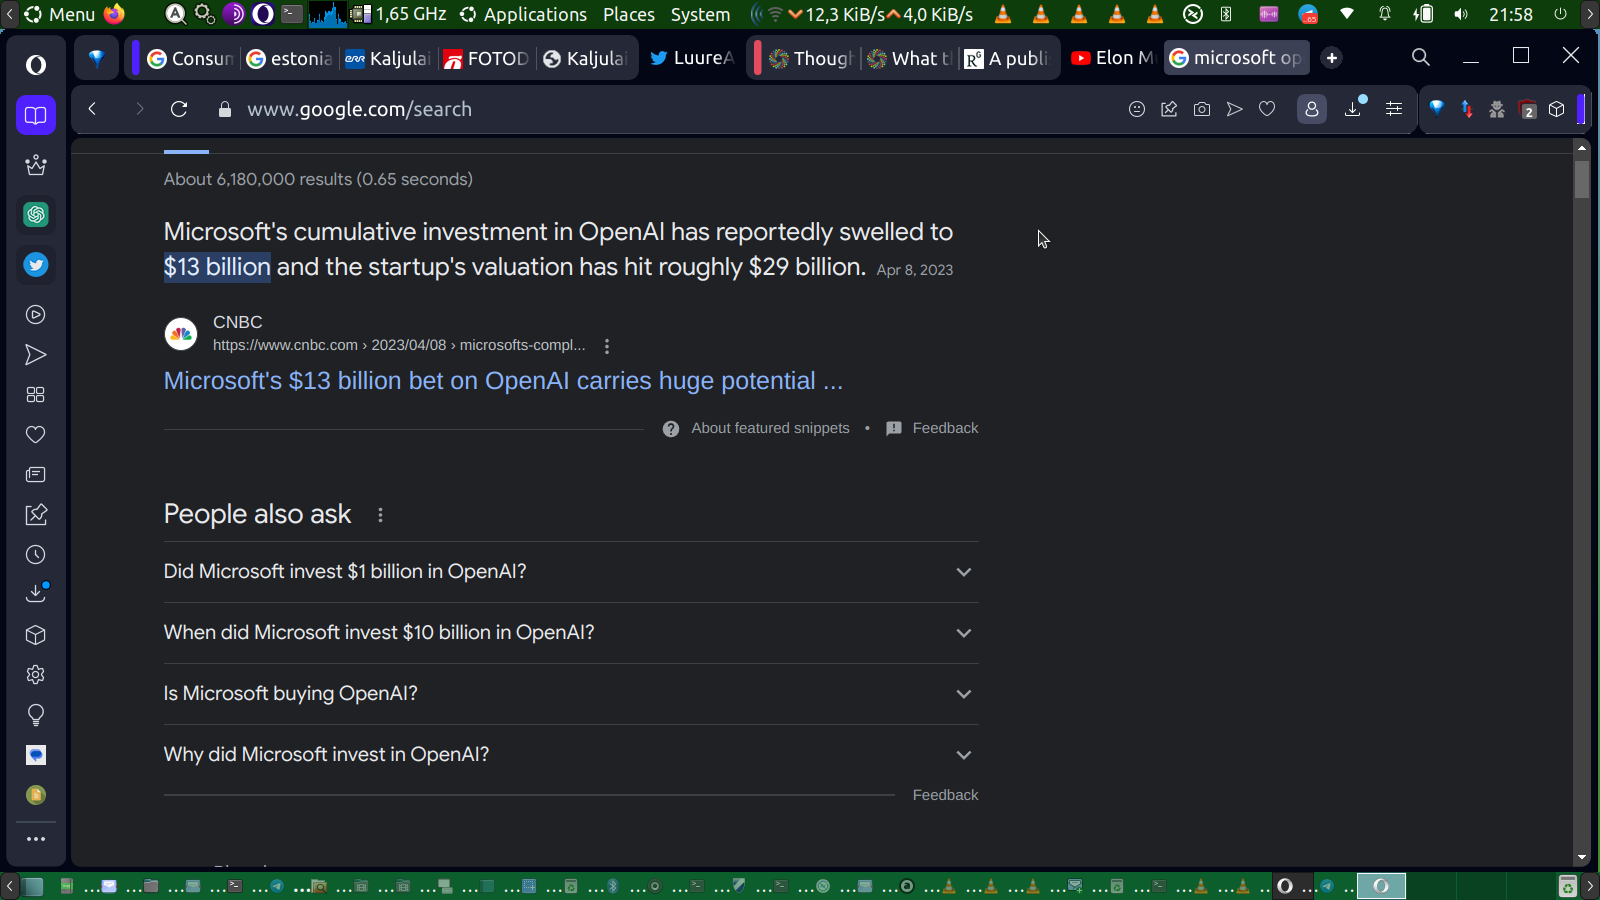The width and height of the screenshot is (1600, 900).
Task: Open My Flow from the sidebar
Action: (x=36, y=355)
